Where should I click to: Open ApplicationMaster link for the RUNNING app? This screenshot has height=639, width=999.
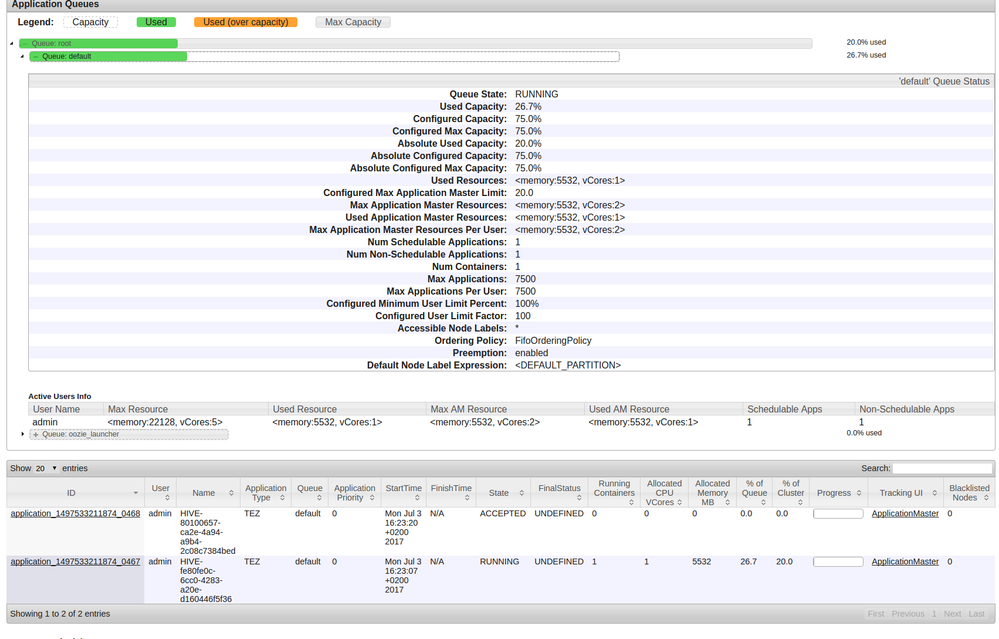905,562
